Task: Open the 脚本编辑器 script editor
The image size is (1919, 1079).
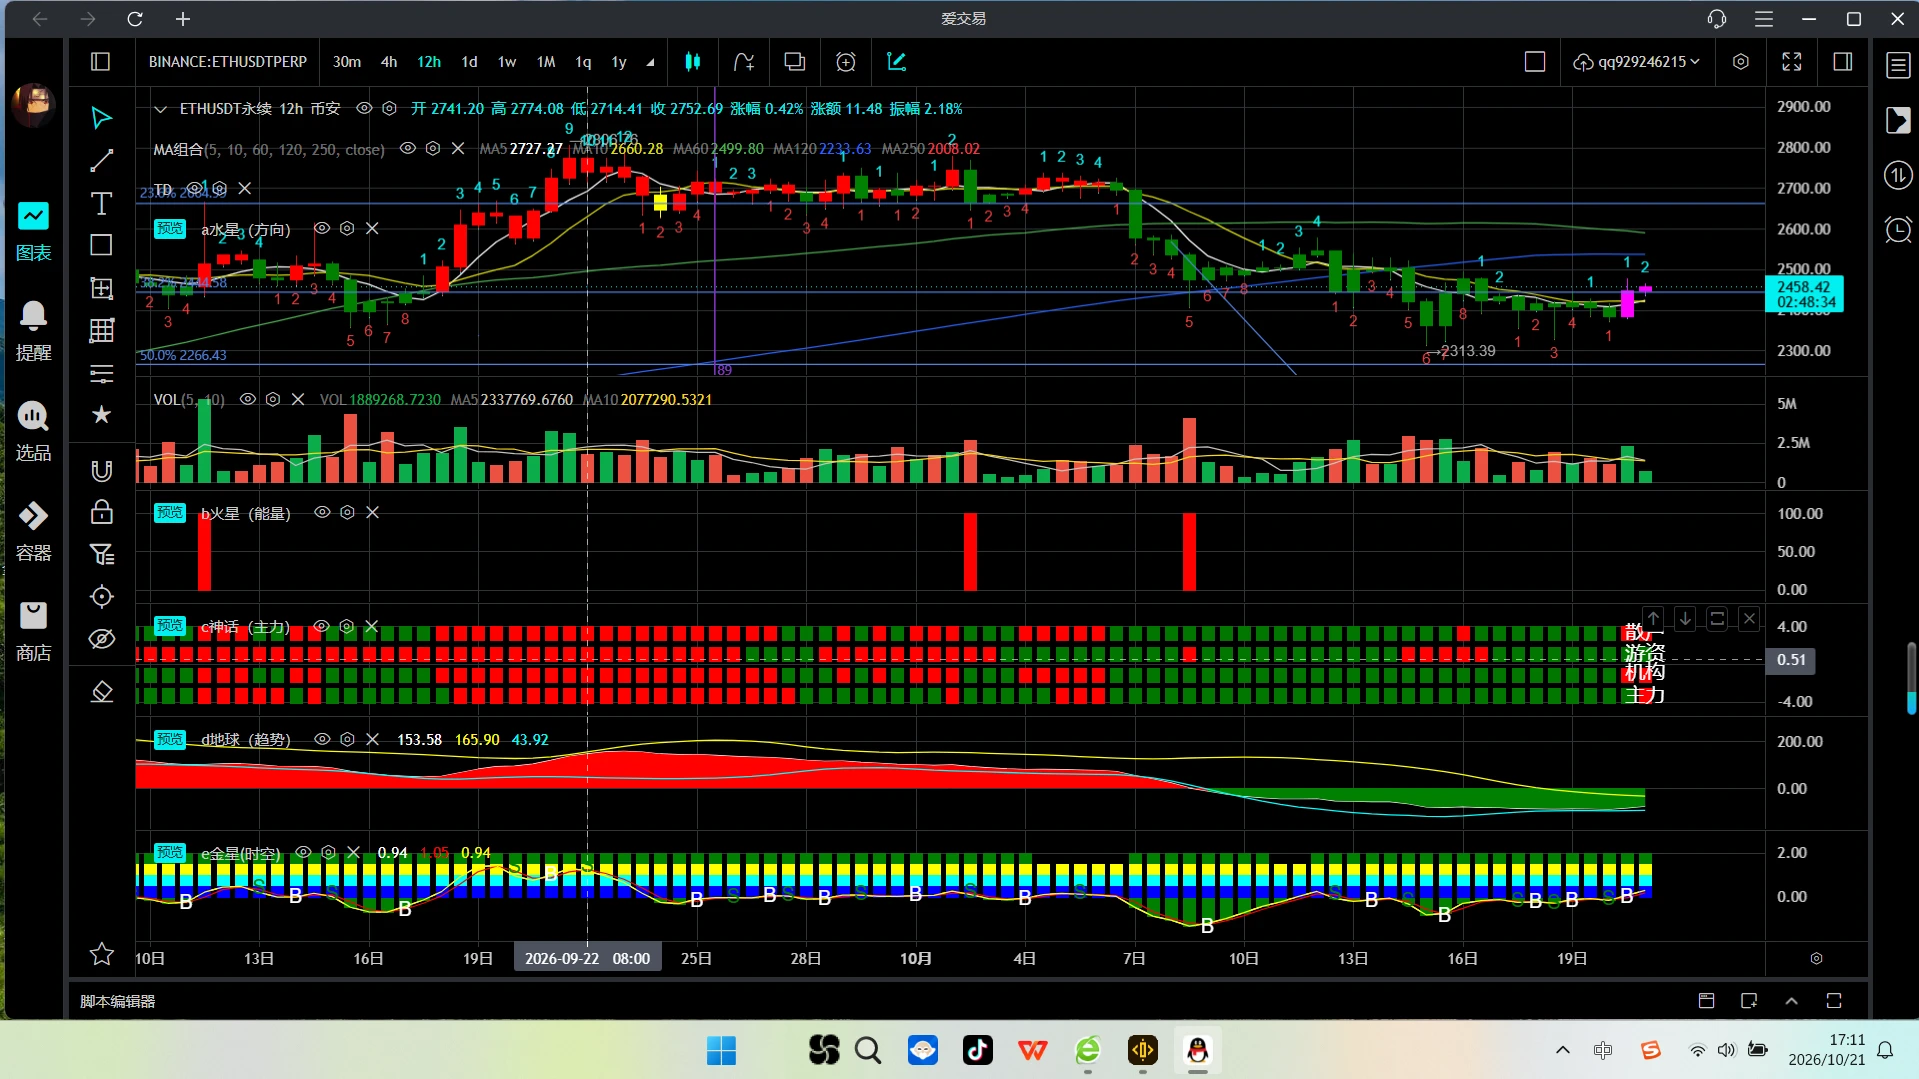Action: [x=118, y=1001]
